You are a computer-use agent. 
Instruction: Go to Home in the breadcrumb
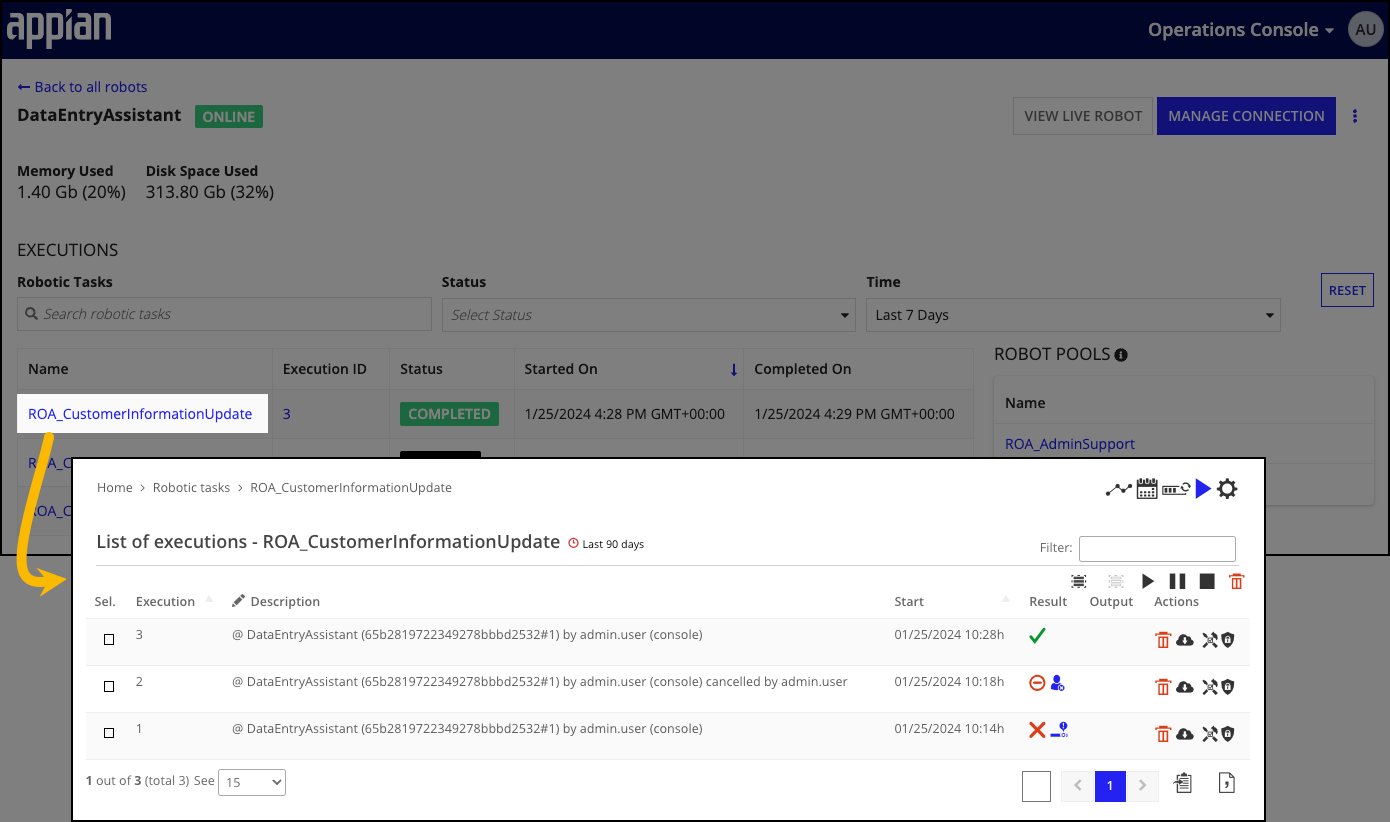tap(115, 487)
